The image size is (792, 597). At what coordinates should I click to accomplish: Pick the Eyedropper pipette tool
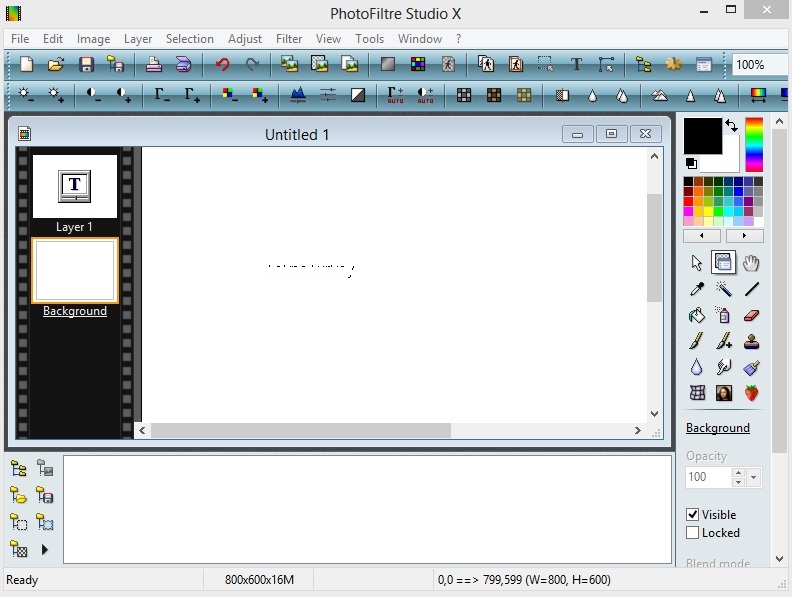coord(697,289)
